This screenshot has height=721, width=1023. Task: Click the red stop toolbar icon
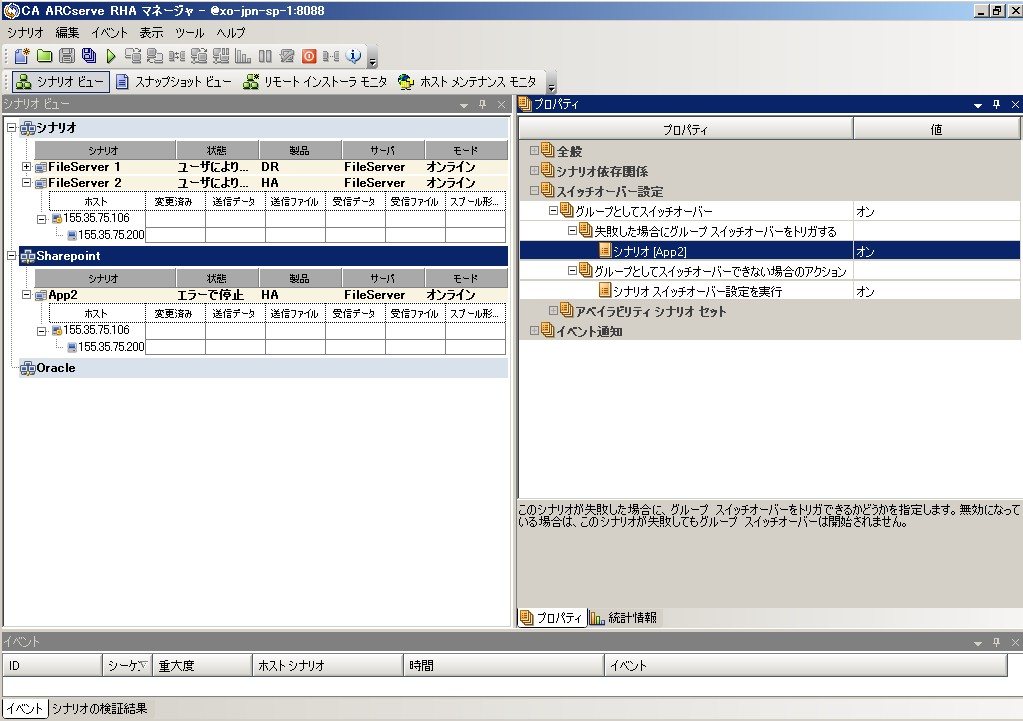click(x=309, y=56)
